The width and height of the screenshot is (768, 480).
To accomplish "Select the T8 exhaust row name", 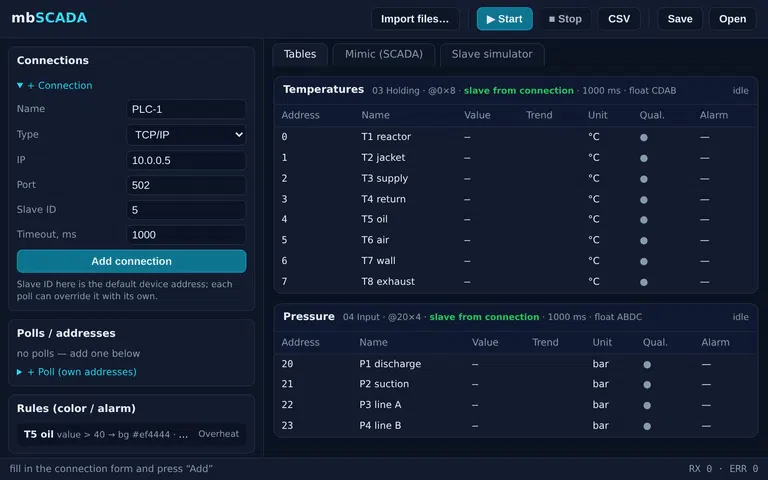I will (x=388, y=281).
